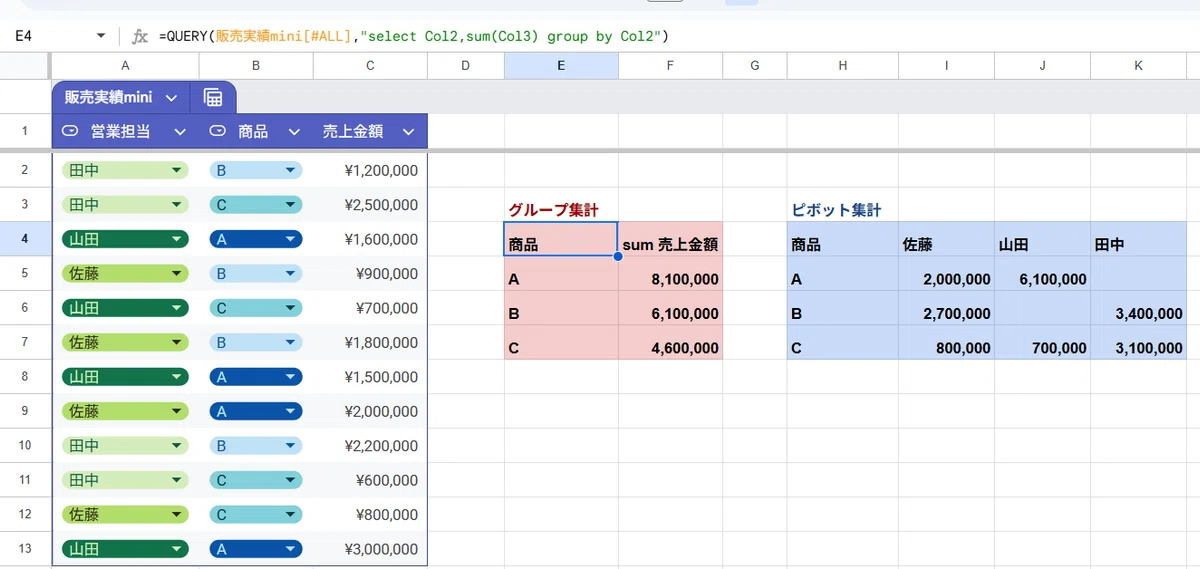
Task: Open the product A chip in row 4
Action: pyautogui.click(x=256, y=240)
